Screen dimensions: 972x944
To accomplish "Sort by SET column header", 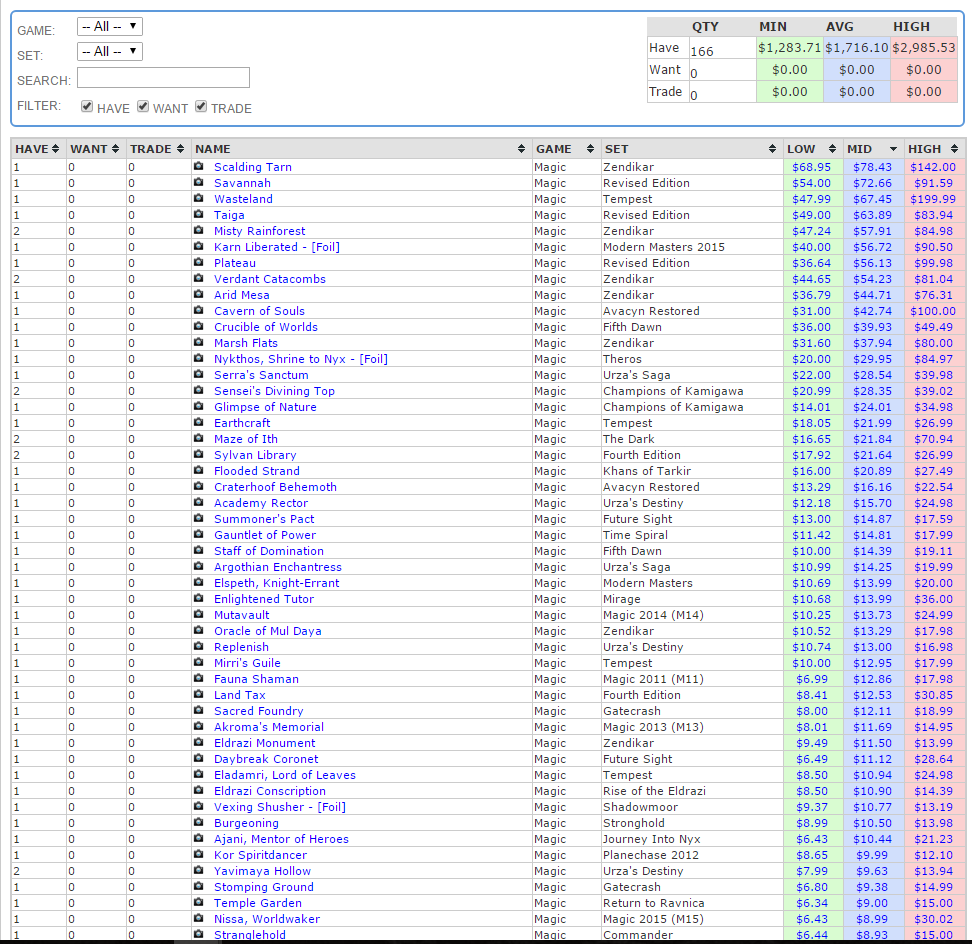I will 691,149.
